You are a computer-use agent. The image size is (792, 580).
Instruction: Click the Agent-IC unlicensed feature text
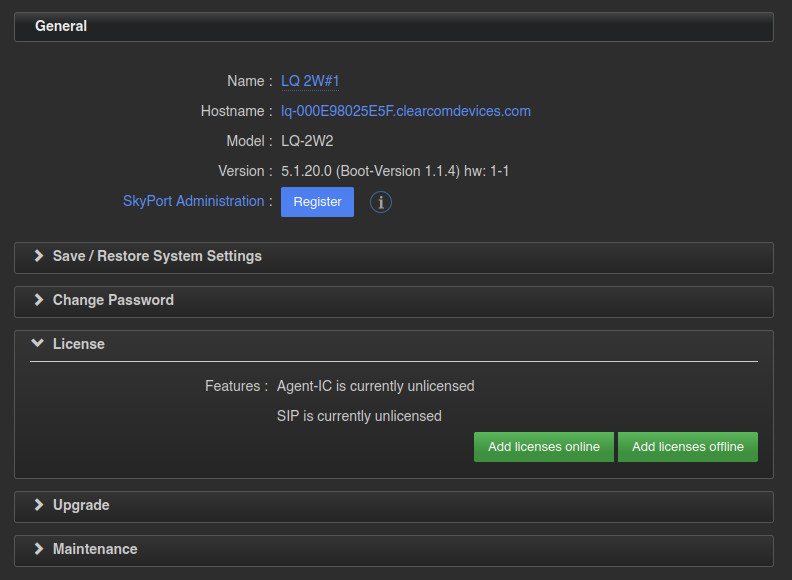point(375,386)
